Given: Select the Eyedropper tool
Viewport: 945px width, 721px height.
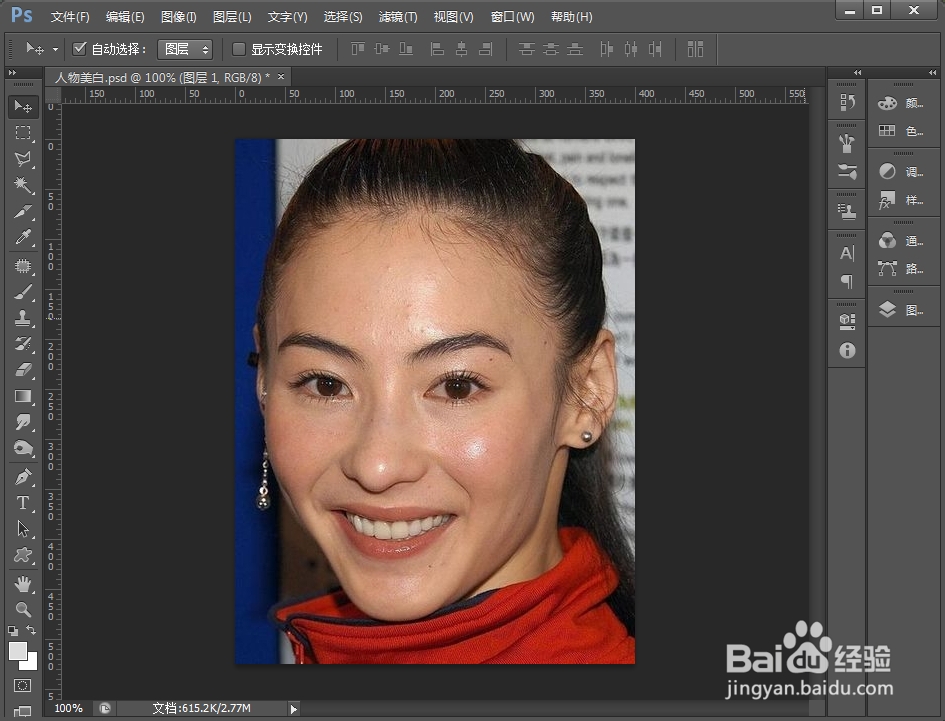Looking at the screenshot, I should tap(23, 237).
